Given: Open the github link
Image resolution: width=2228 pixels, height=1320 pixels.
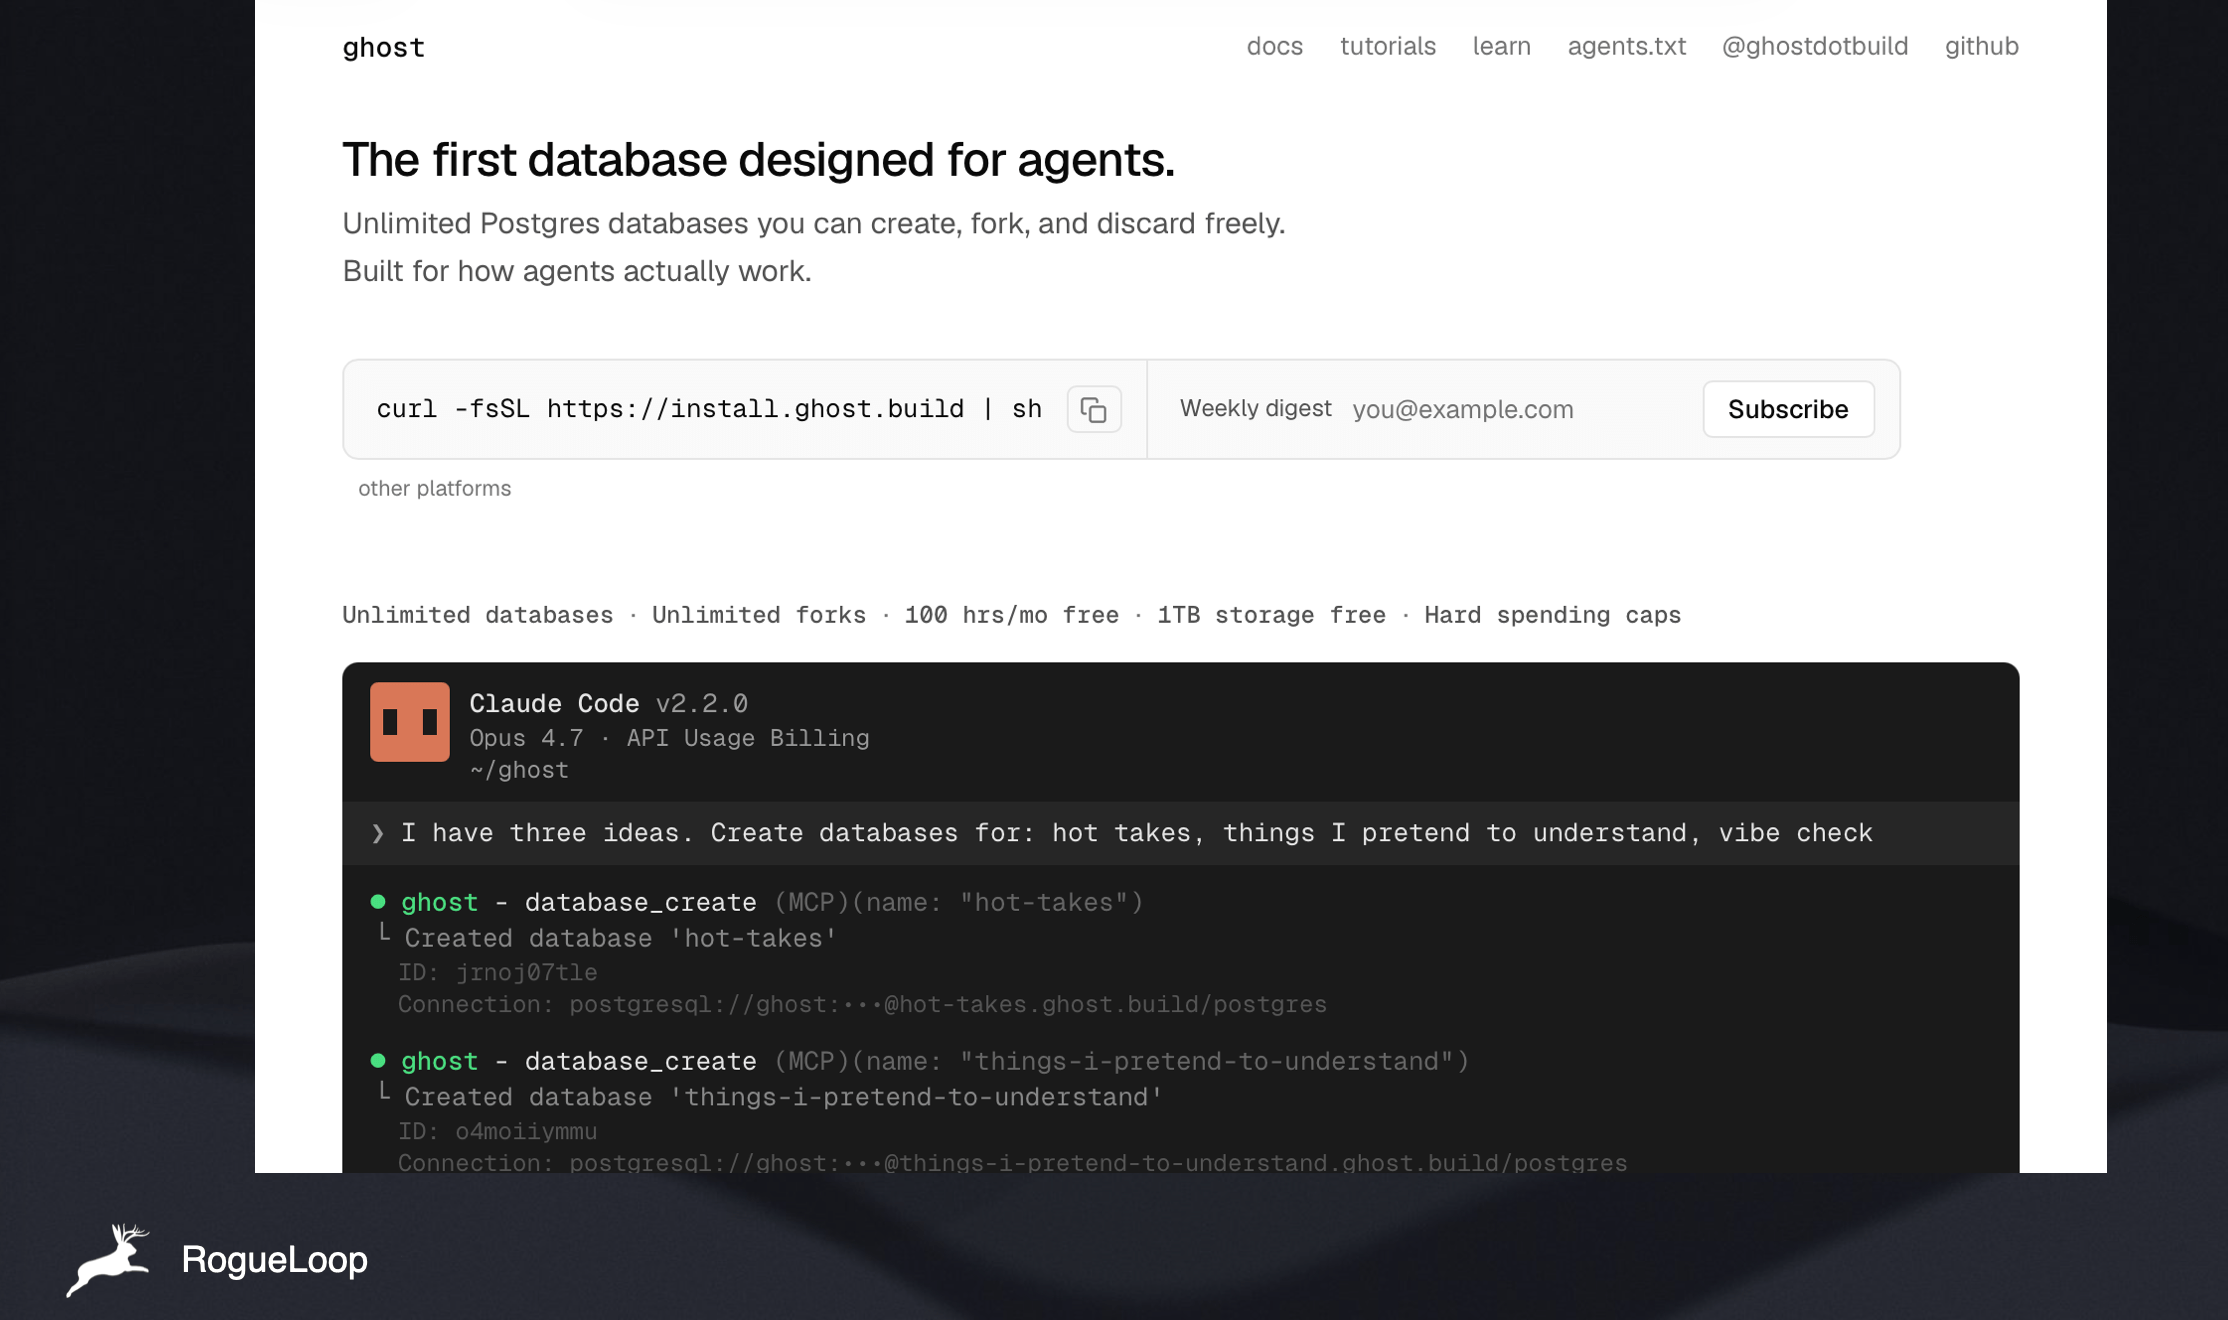Looking at the screenshot, I should (x=1981, y=46).
